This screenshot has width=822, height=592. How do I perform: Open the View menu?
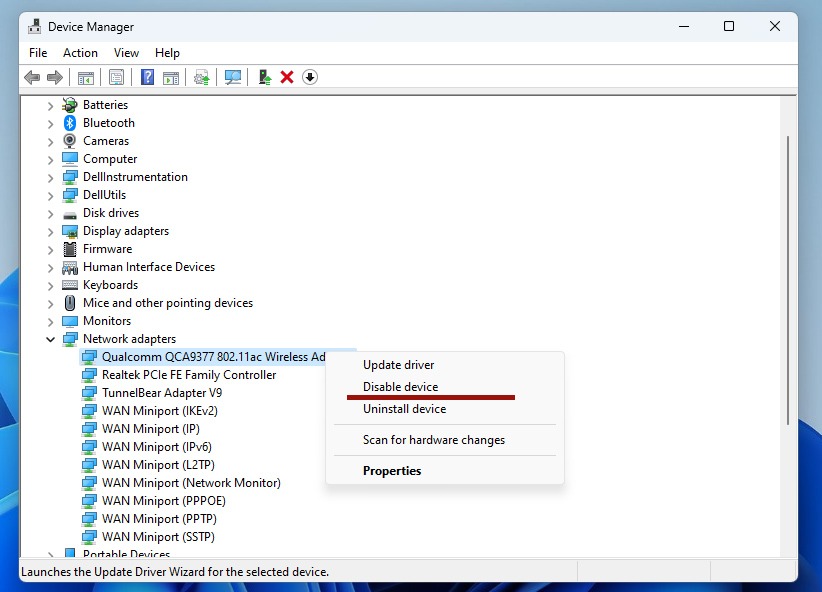click(126, 52)
